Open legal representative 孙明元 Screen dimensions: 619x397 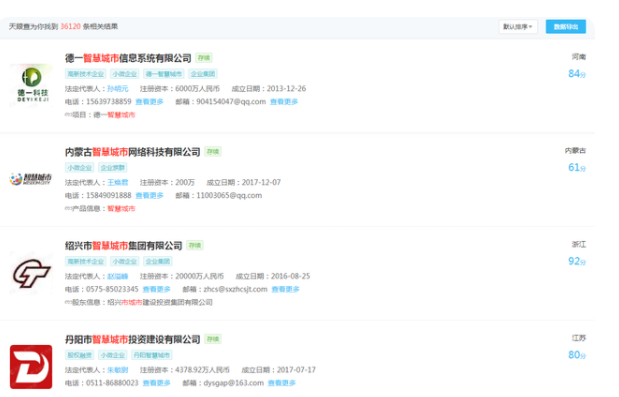118,88
